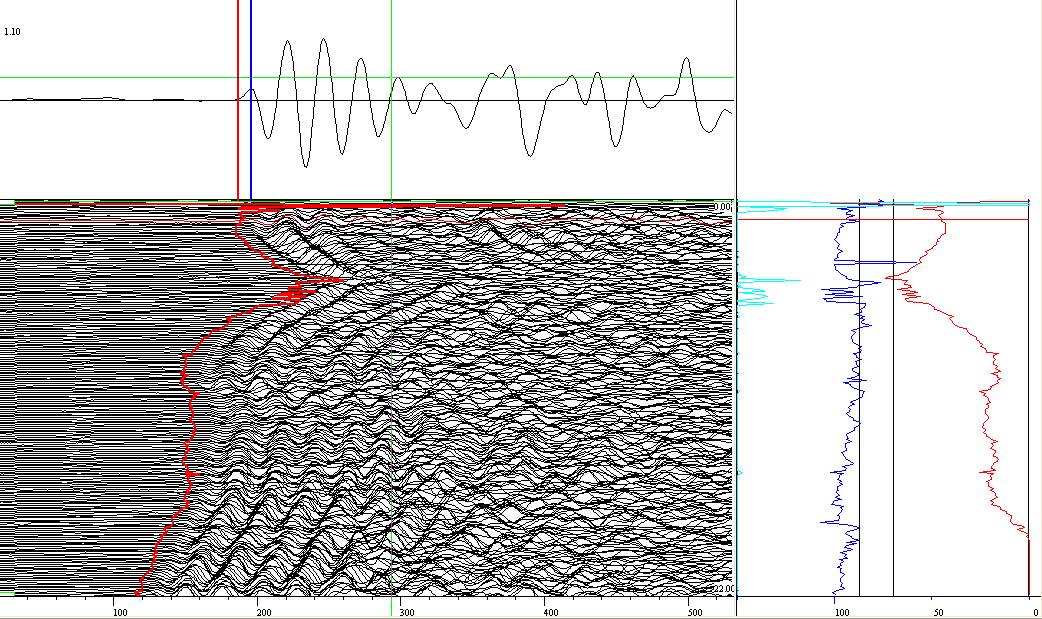1042x619 pixels.
Task: Click the 200 tick on seismic time axis
Action: (264, 611)
